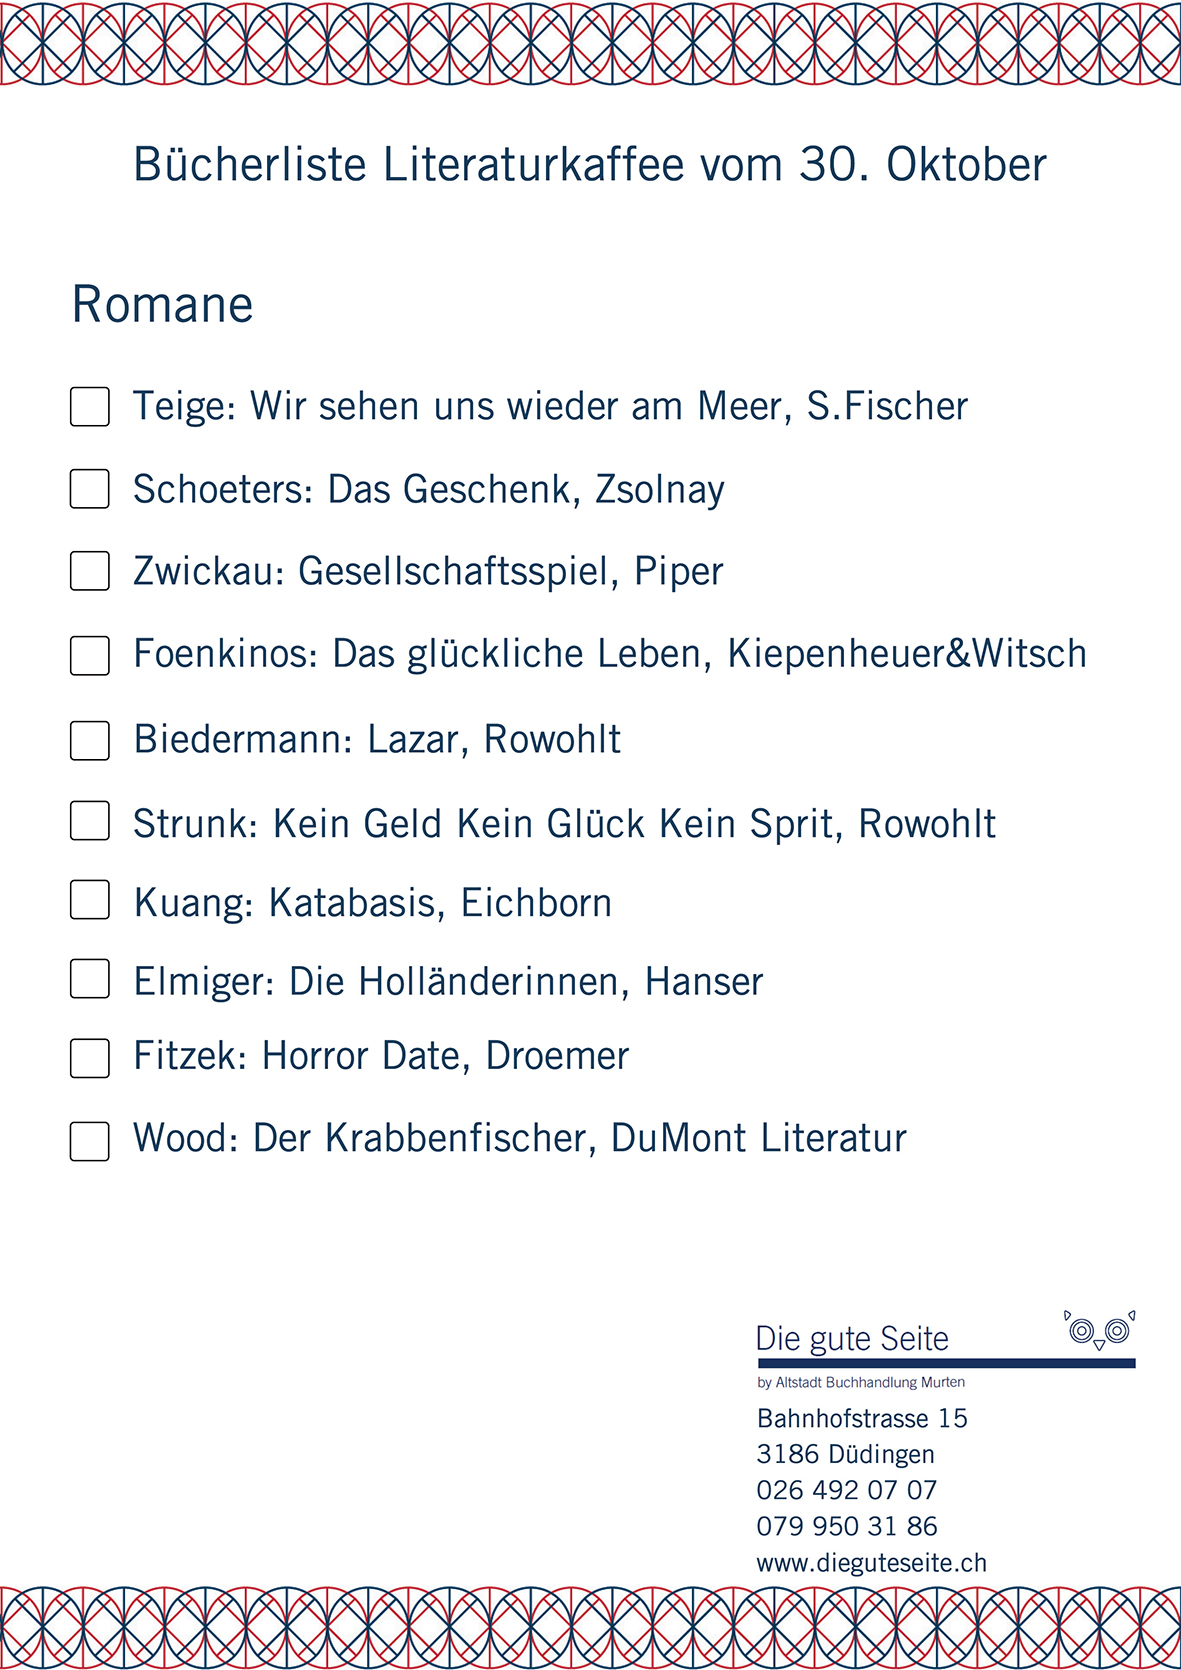Tick the Wood: Der Krabbenfischer checkbox

click(x=90, y=1141)
